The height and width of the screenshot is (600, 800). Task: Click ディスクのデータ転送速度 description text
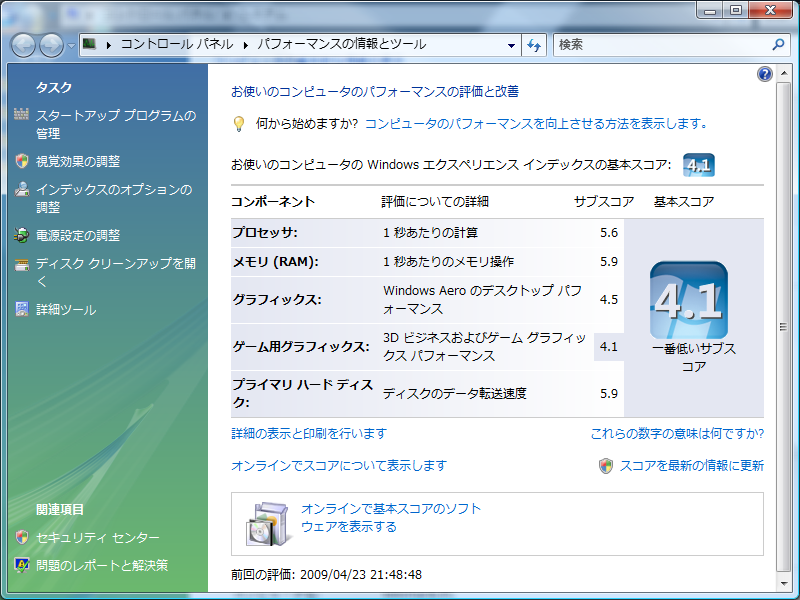click(x=455, y=393)
